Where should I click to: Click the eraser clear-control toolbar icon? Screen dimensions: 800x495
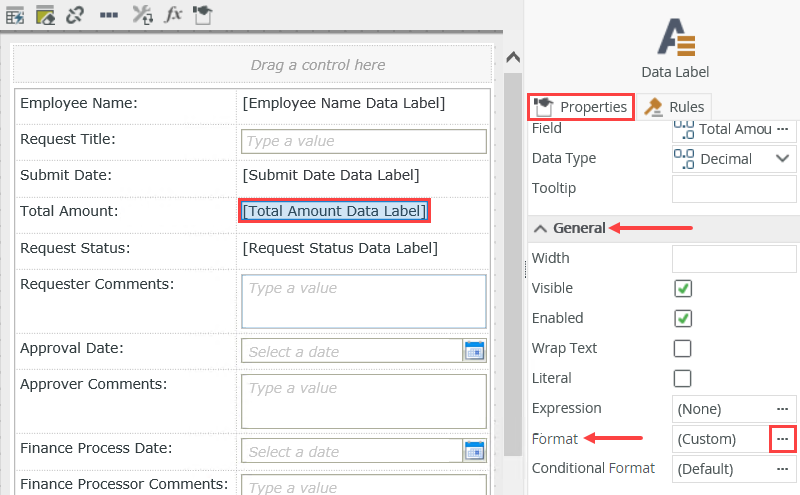[x=45, y=15]
